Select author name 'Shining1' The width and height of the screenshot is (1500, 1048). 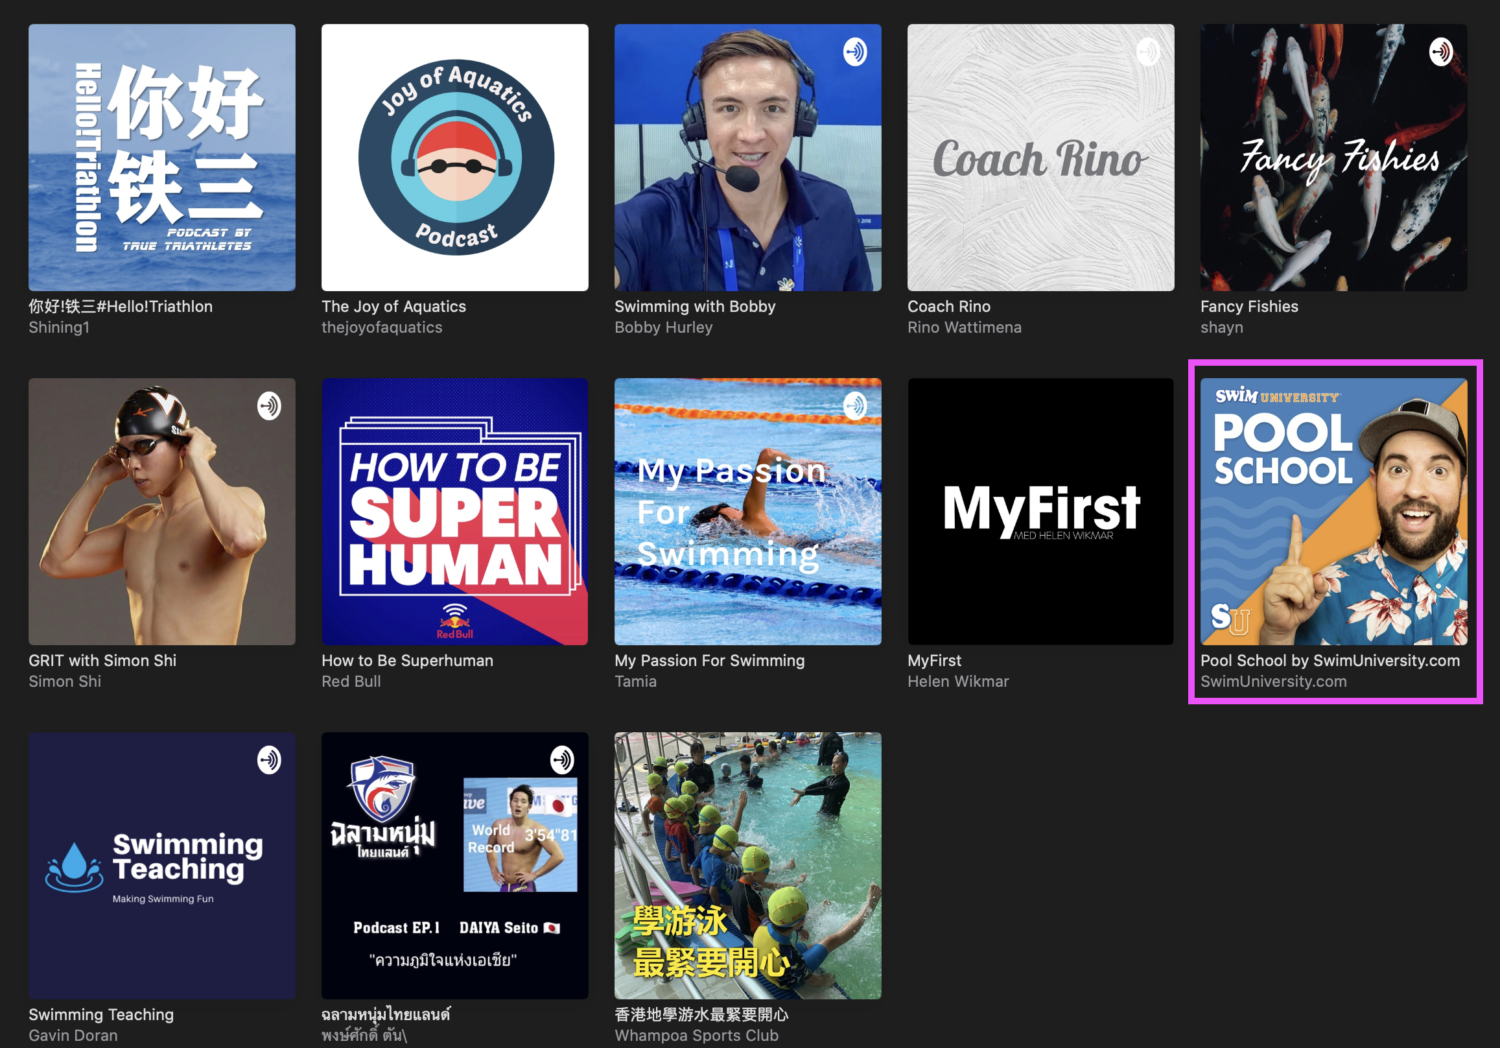[x=59, y=327]
